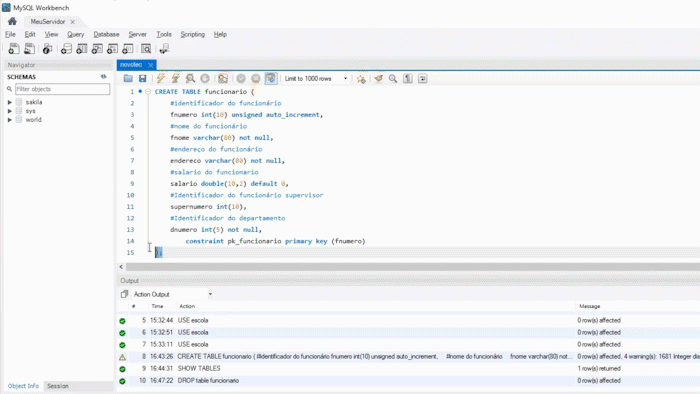
Task: Save current statement as snippet (star icon)
Action: click(361, 79)
